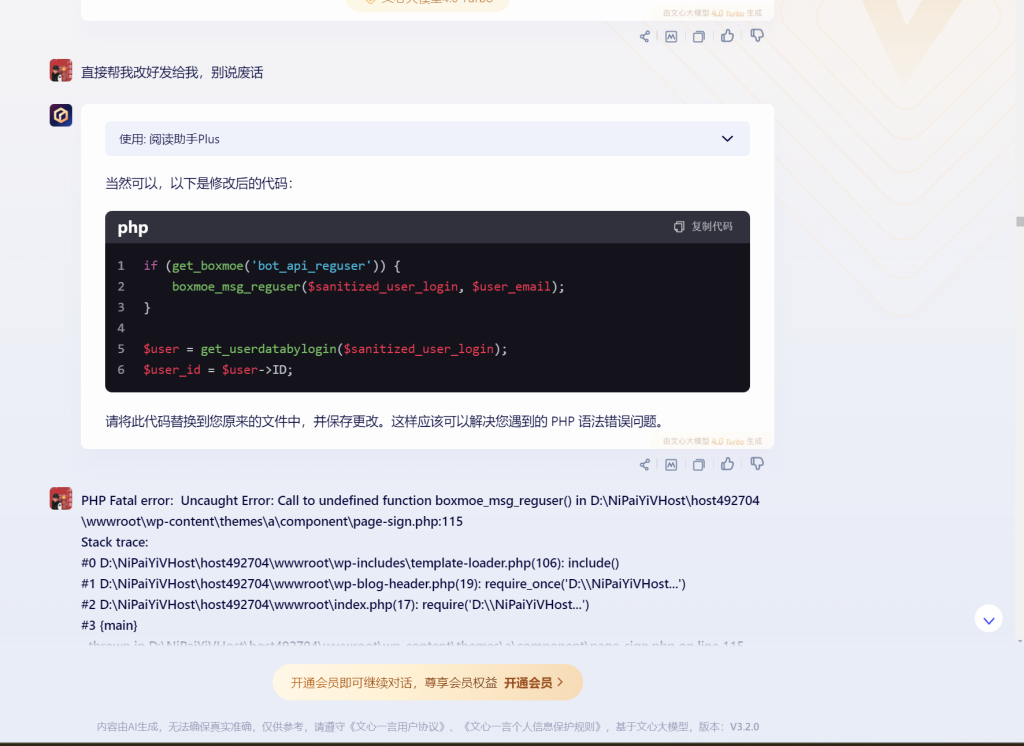
Task: Click stack trace line '#2' index.php(17)
Action: [x=335, y=605]
